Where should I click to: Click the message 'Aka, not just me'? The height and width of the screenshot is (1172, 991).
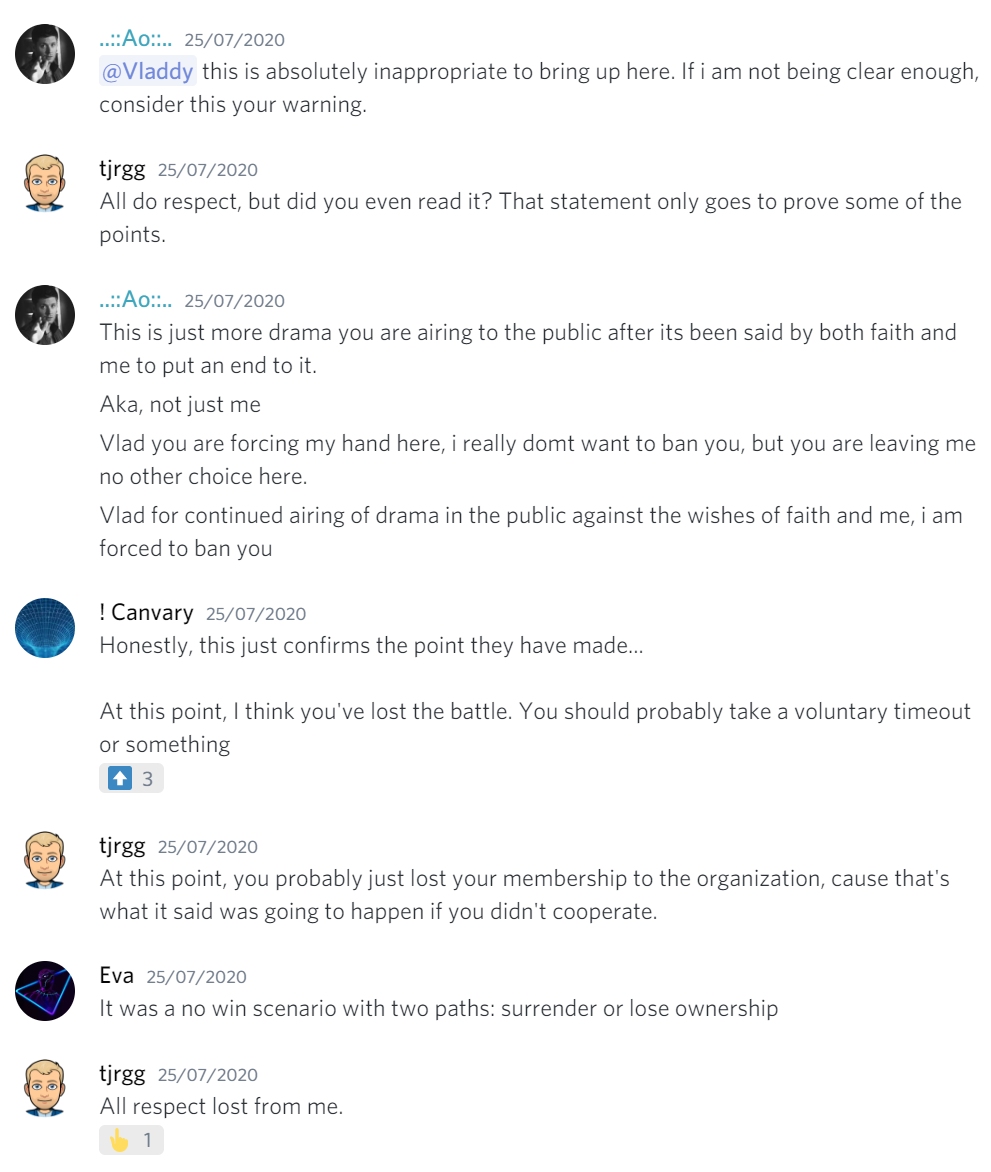pos(180,405)
